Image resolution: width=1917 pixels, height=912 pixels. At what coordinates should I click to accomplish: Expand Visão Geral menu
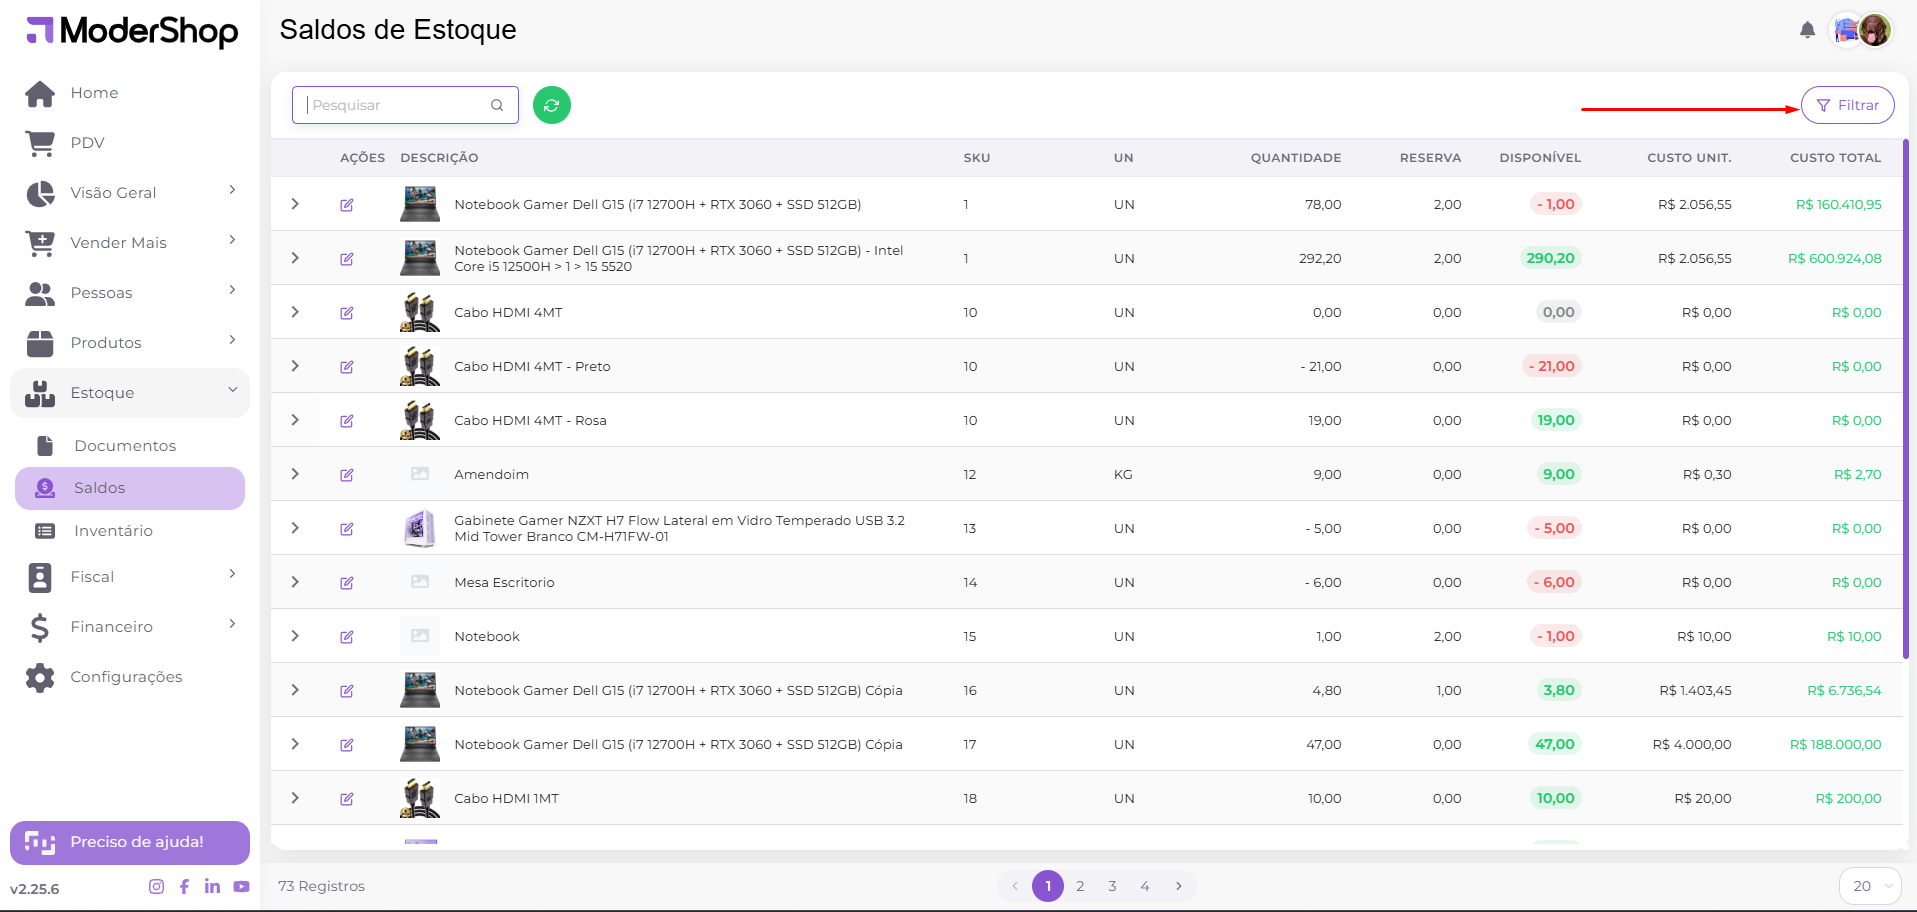tap(130, 193)
